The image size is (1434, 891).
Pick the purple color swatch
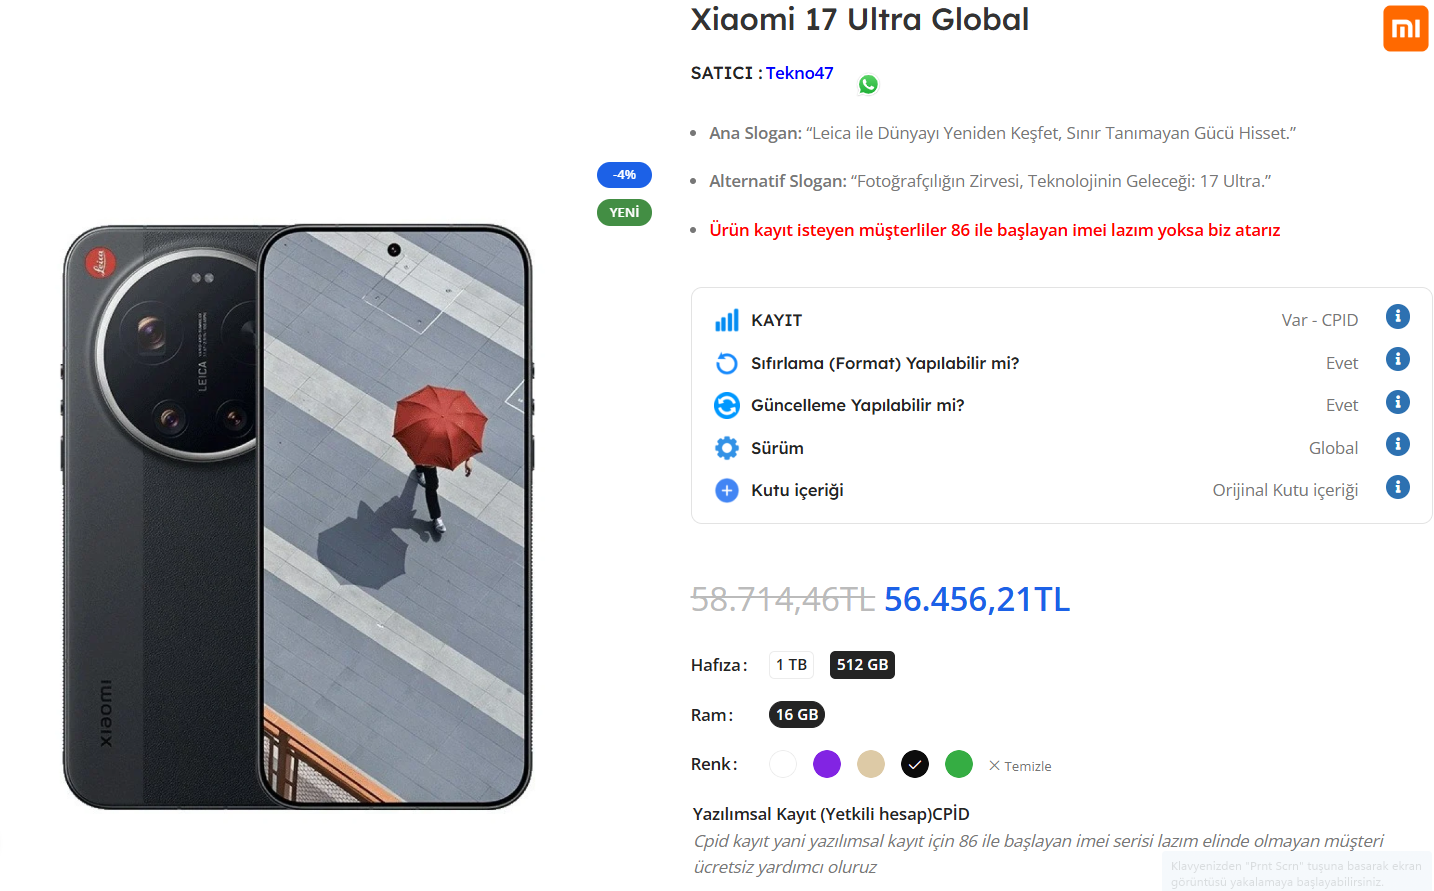[827, 764]
